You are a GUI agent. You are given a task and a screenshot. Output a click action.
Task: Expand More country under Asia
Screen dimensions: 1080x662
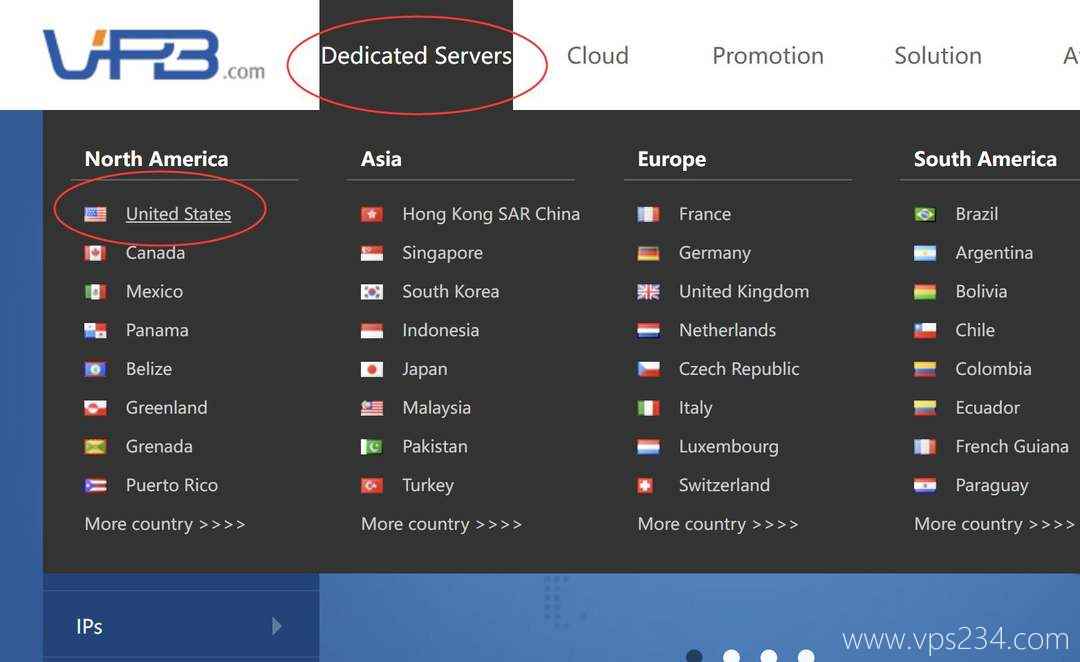click(442, 524)
